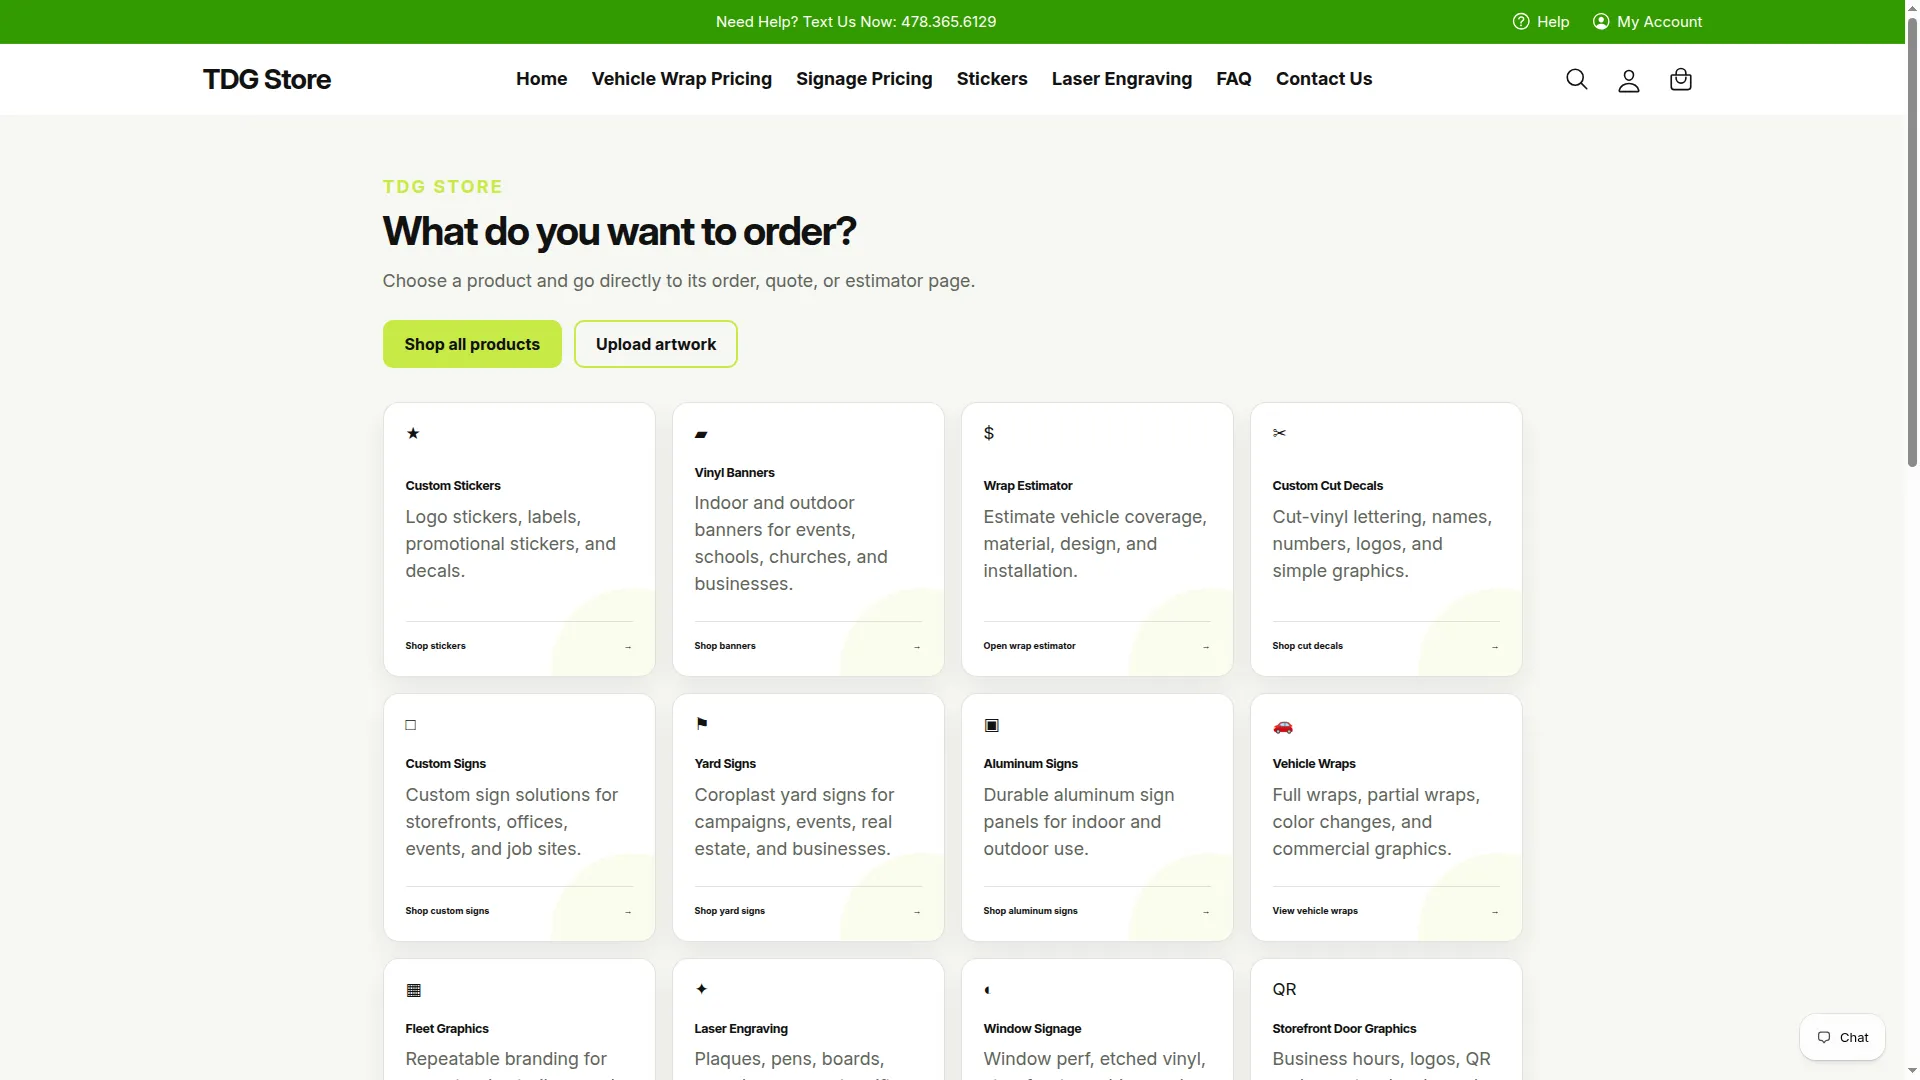This screenshot has height=1080, width=1920.
Task: Open the Chat widget button
Action: point(1842,1037)
